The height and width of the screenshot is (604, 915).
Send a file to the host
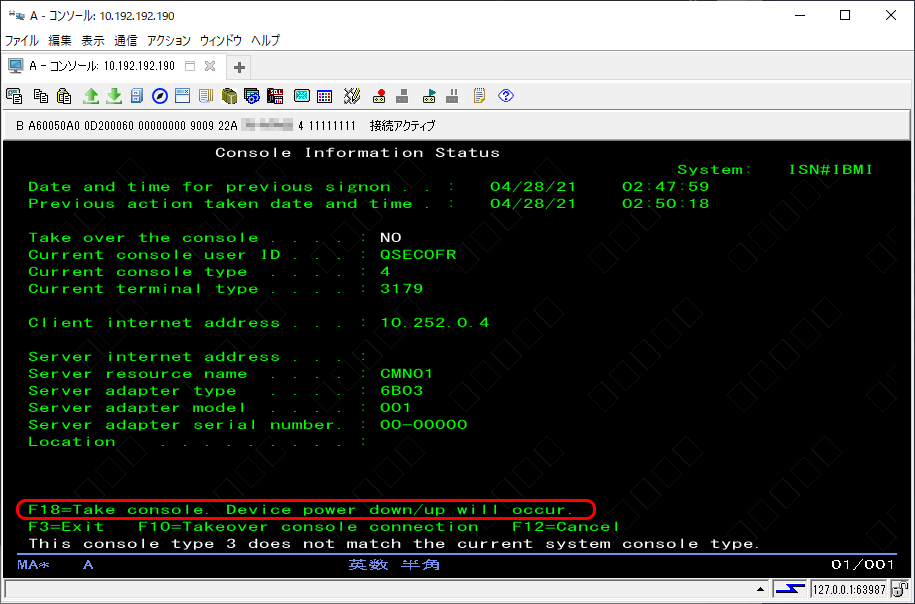[92, 95]
